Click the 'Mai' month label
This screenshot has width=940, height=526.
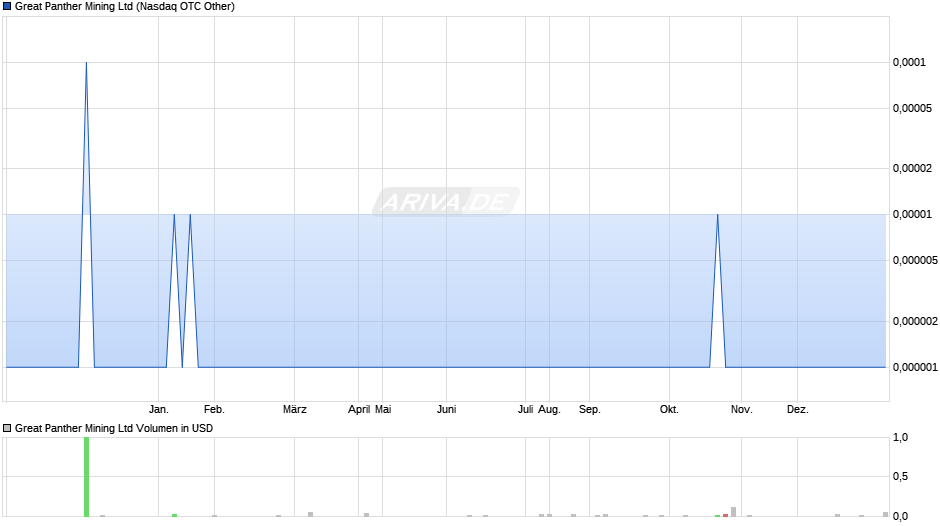[x=383, y=410]
